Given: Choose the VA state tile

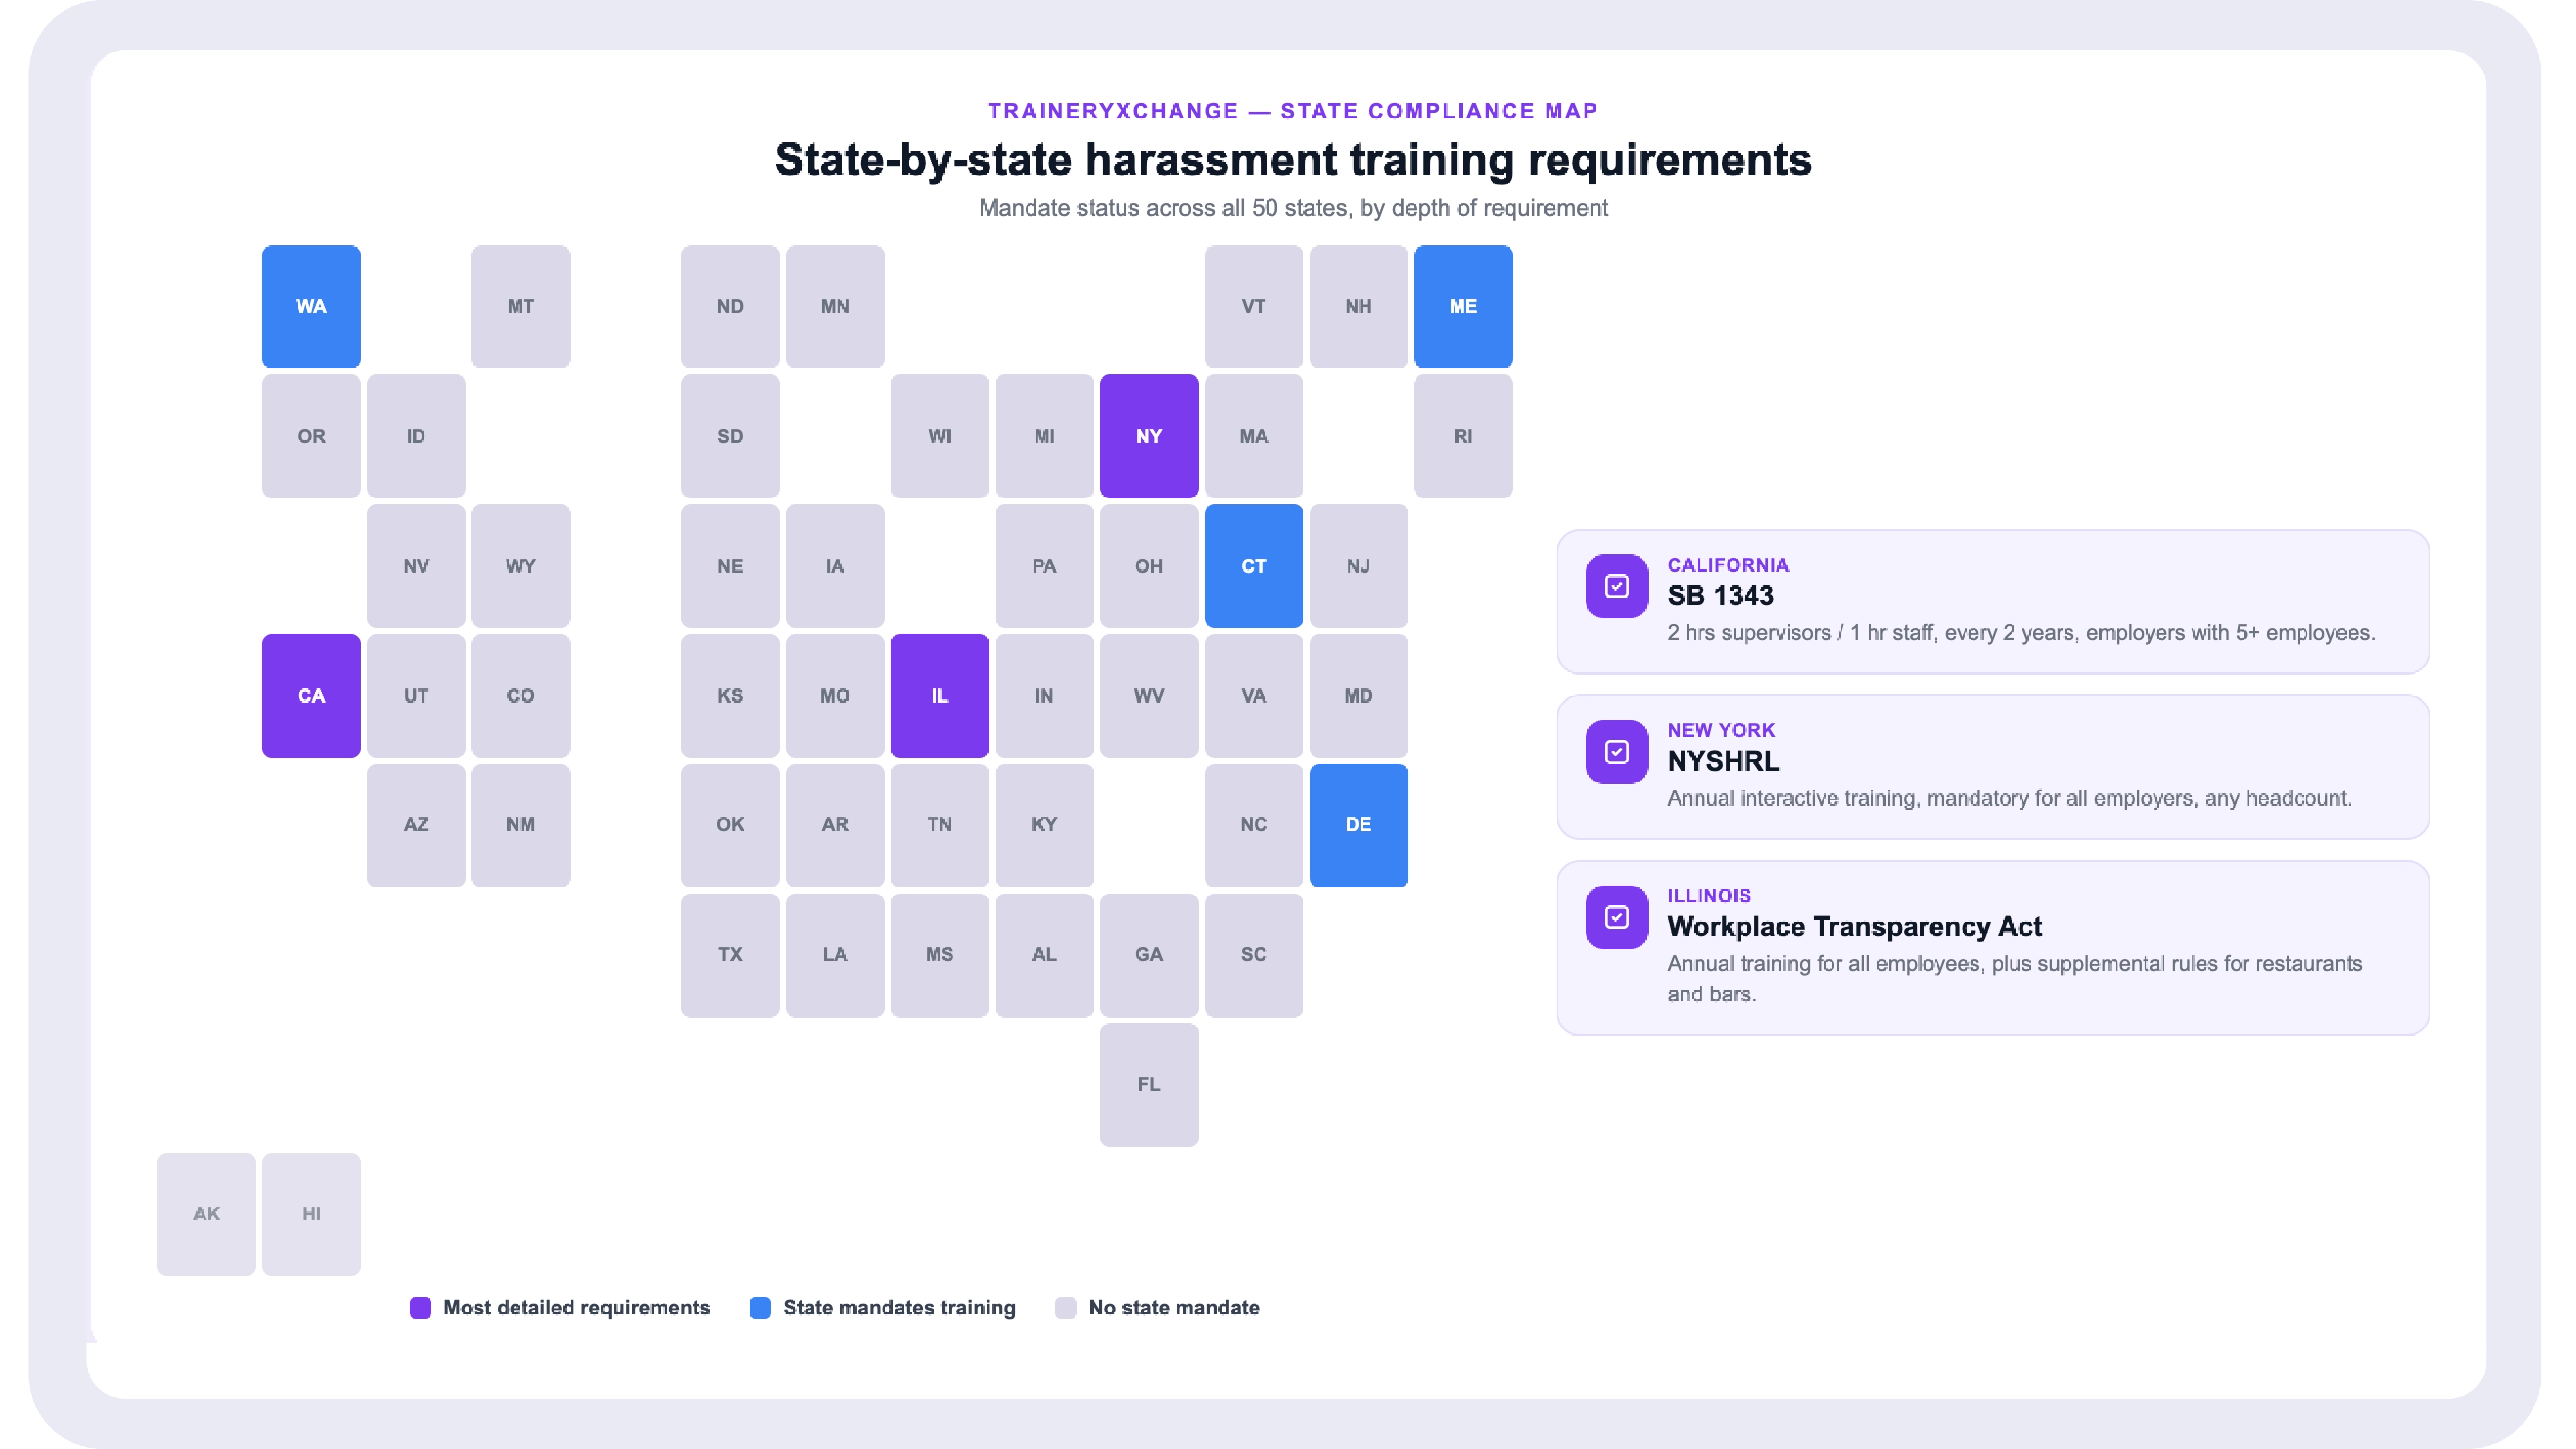Looking at the screenshot, I should coord(1254,696).
